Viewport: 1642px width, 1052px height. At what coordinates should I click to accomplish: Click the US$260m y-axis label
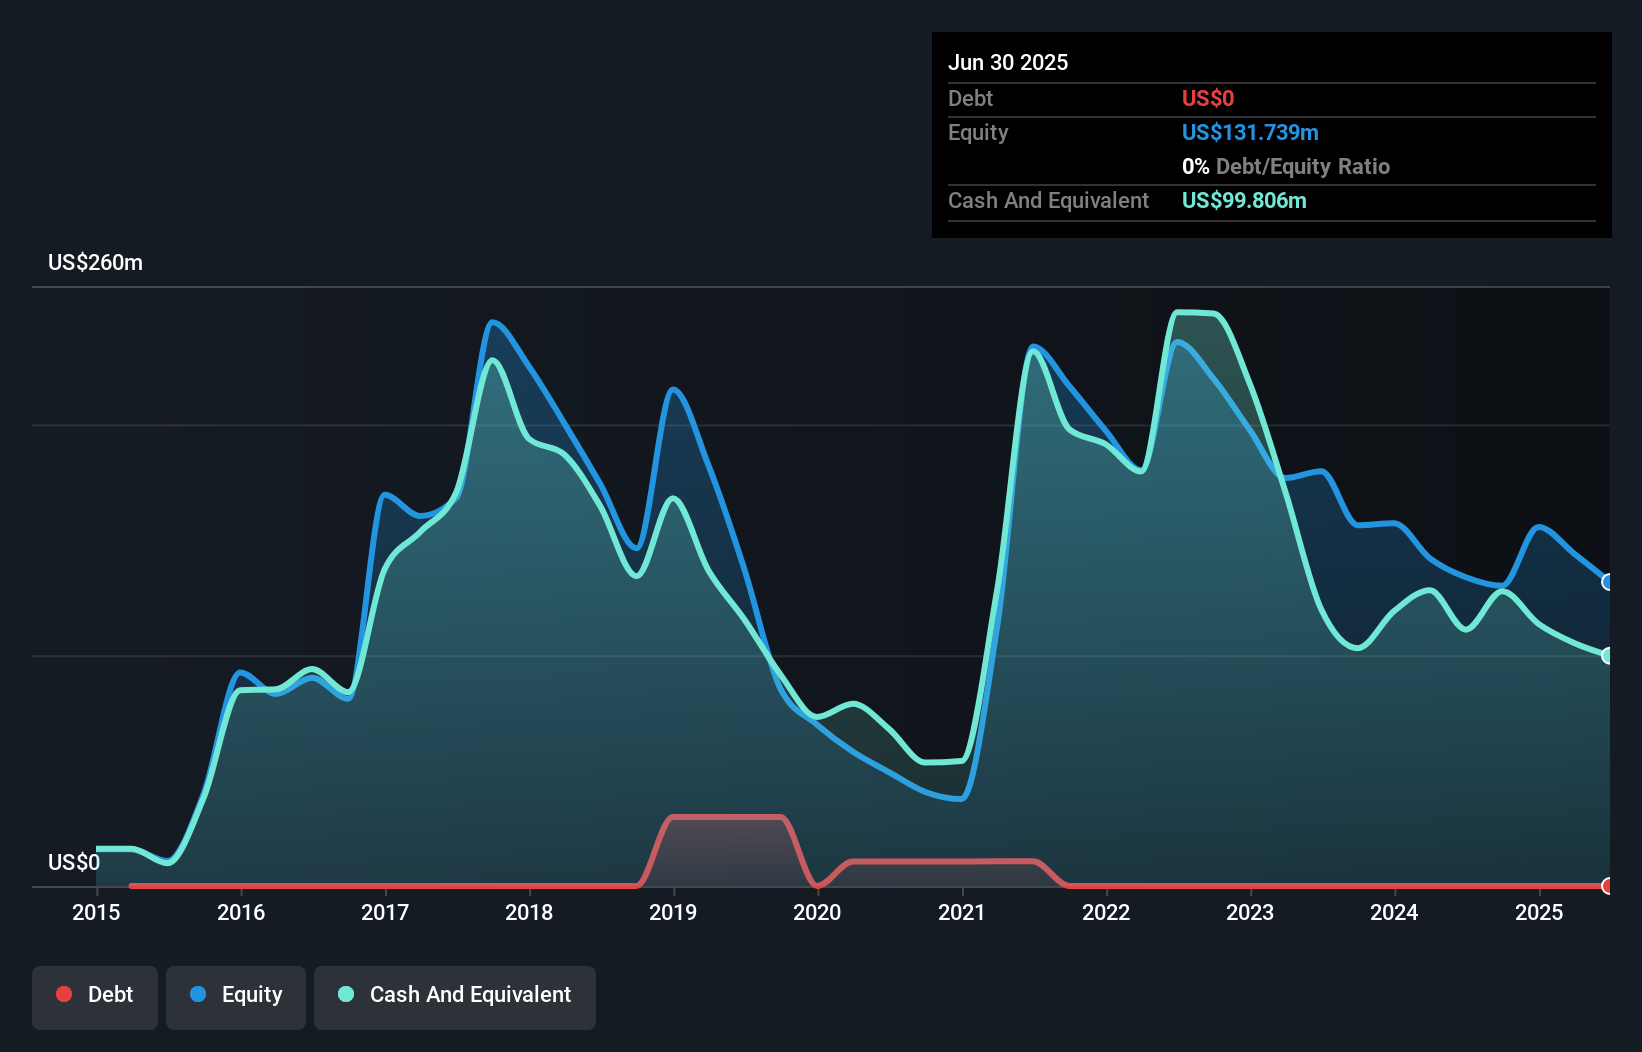[96, 263]
